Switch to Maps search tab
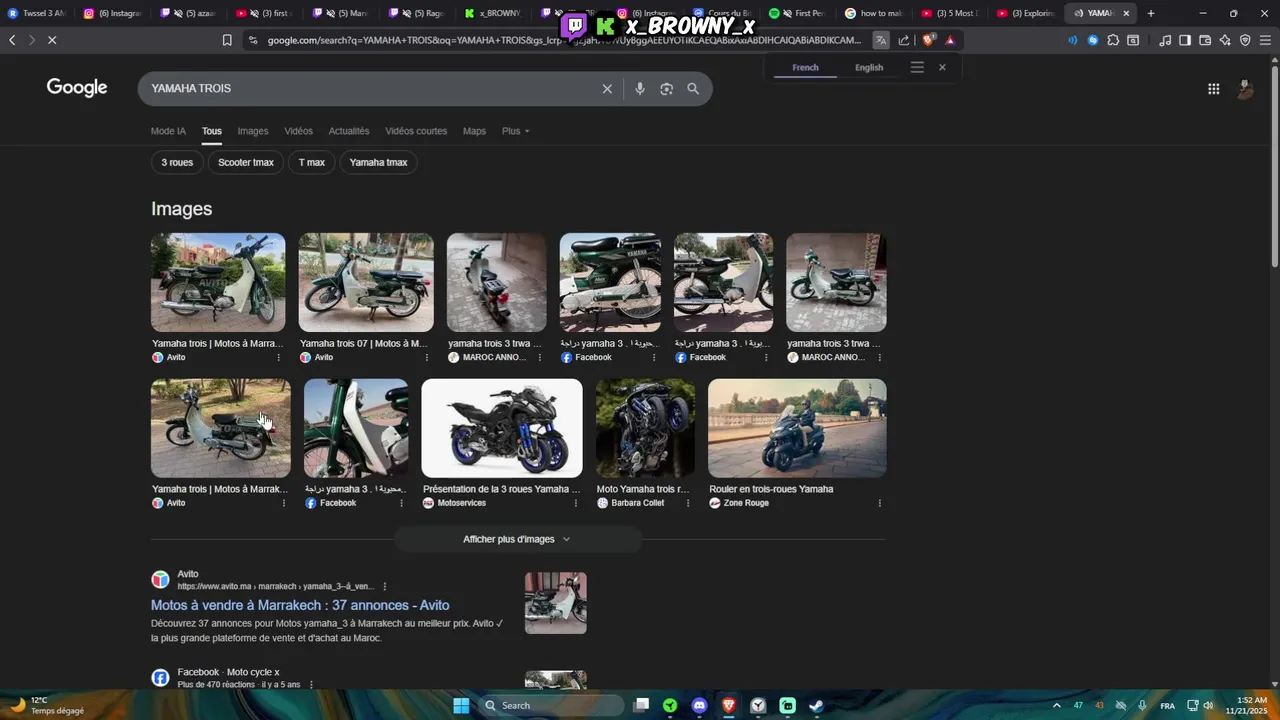The width and height of the screenshot is (1280, 720). point(474,131)
